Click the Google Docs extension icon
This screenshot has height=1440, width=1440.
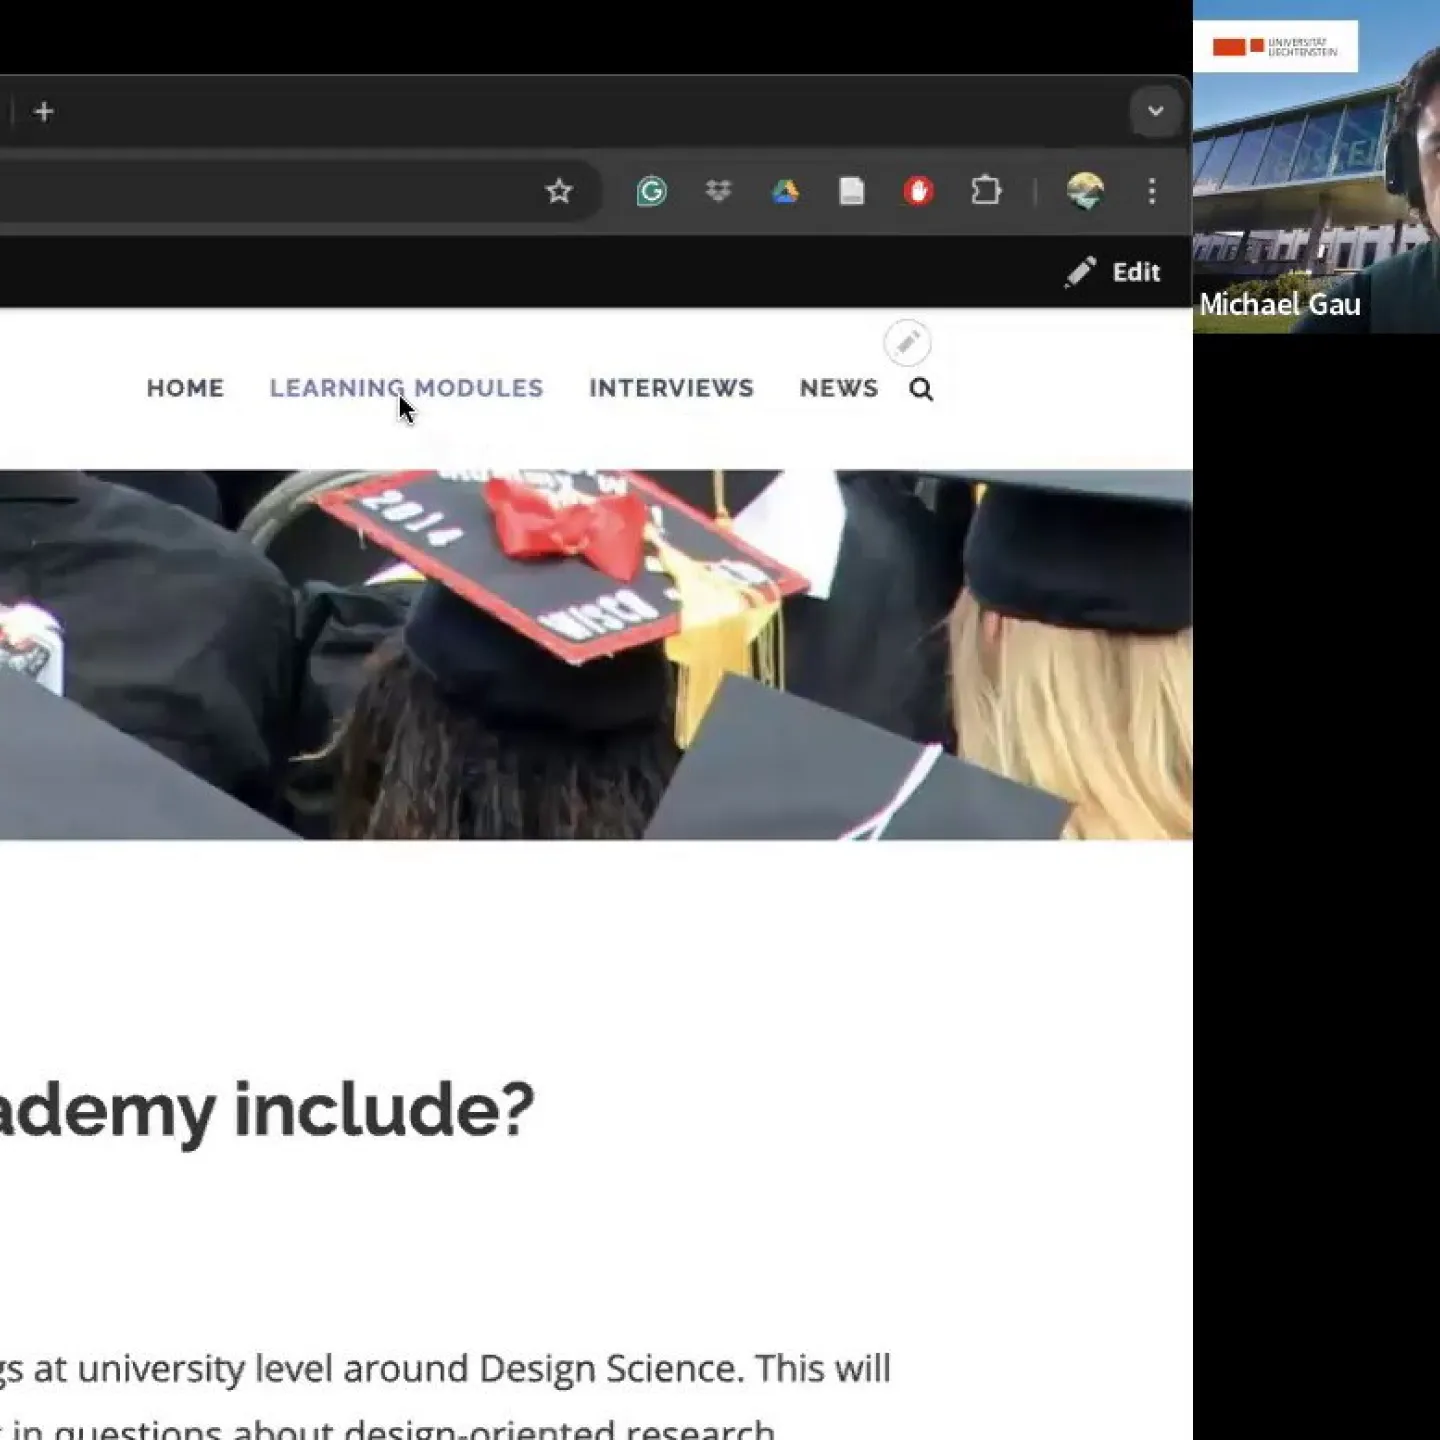(852, 190)
